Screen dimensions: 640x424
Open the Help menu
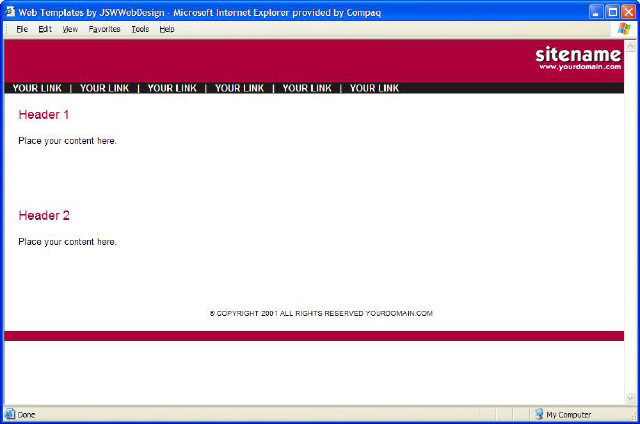point(167,29)
